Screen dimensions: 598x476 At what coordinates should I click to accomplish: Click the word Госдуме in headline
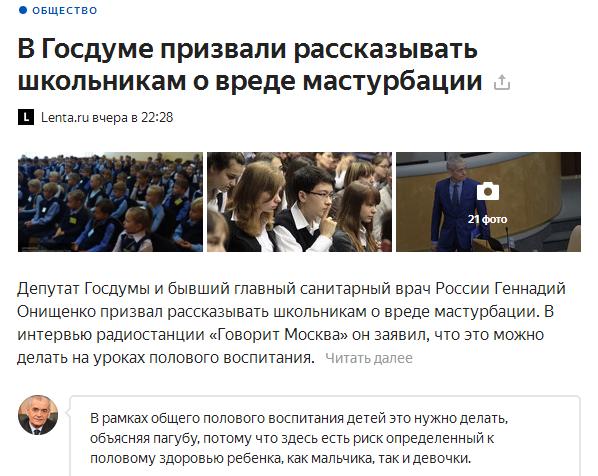tap(97, 49)
